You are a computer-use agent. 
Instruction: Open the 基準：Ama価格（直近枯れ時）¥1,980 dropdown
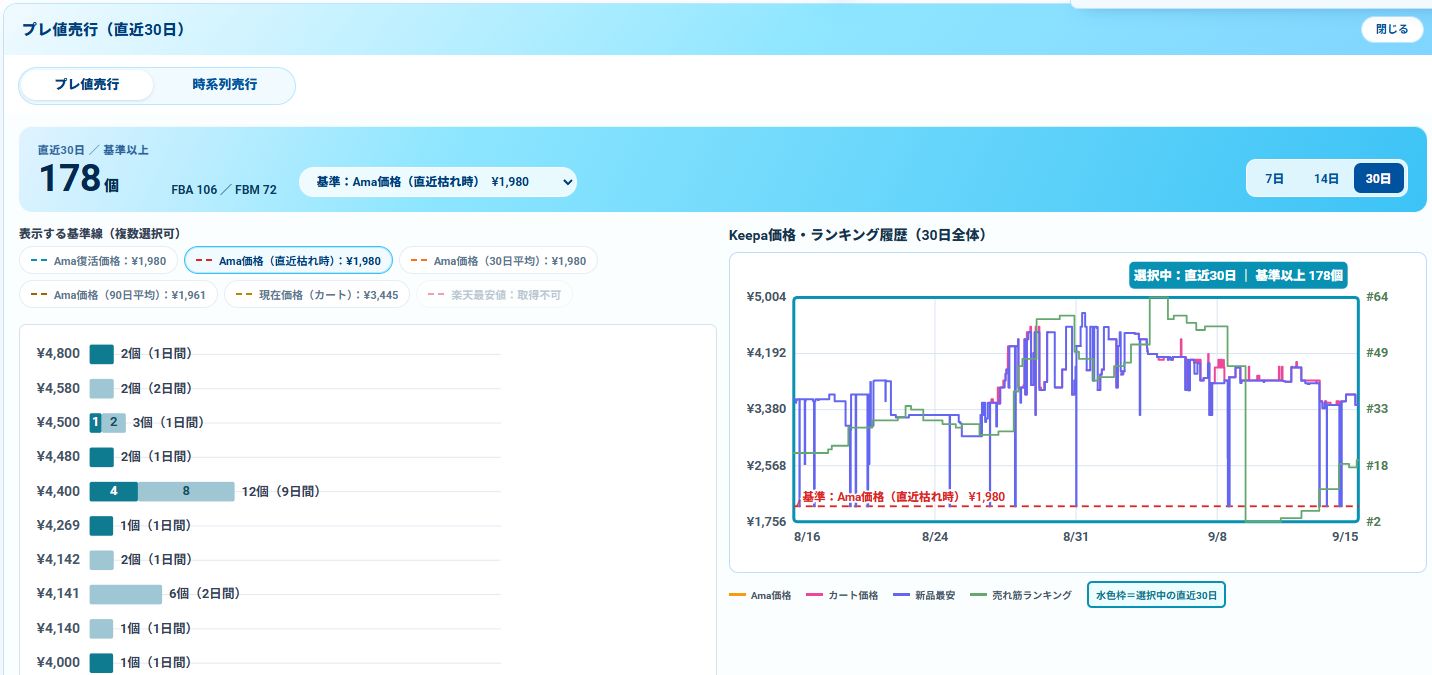point(438,182)
